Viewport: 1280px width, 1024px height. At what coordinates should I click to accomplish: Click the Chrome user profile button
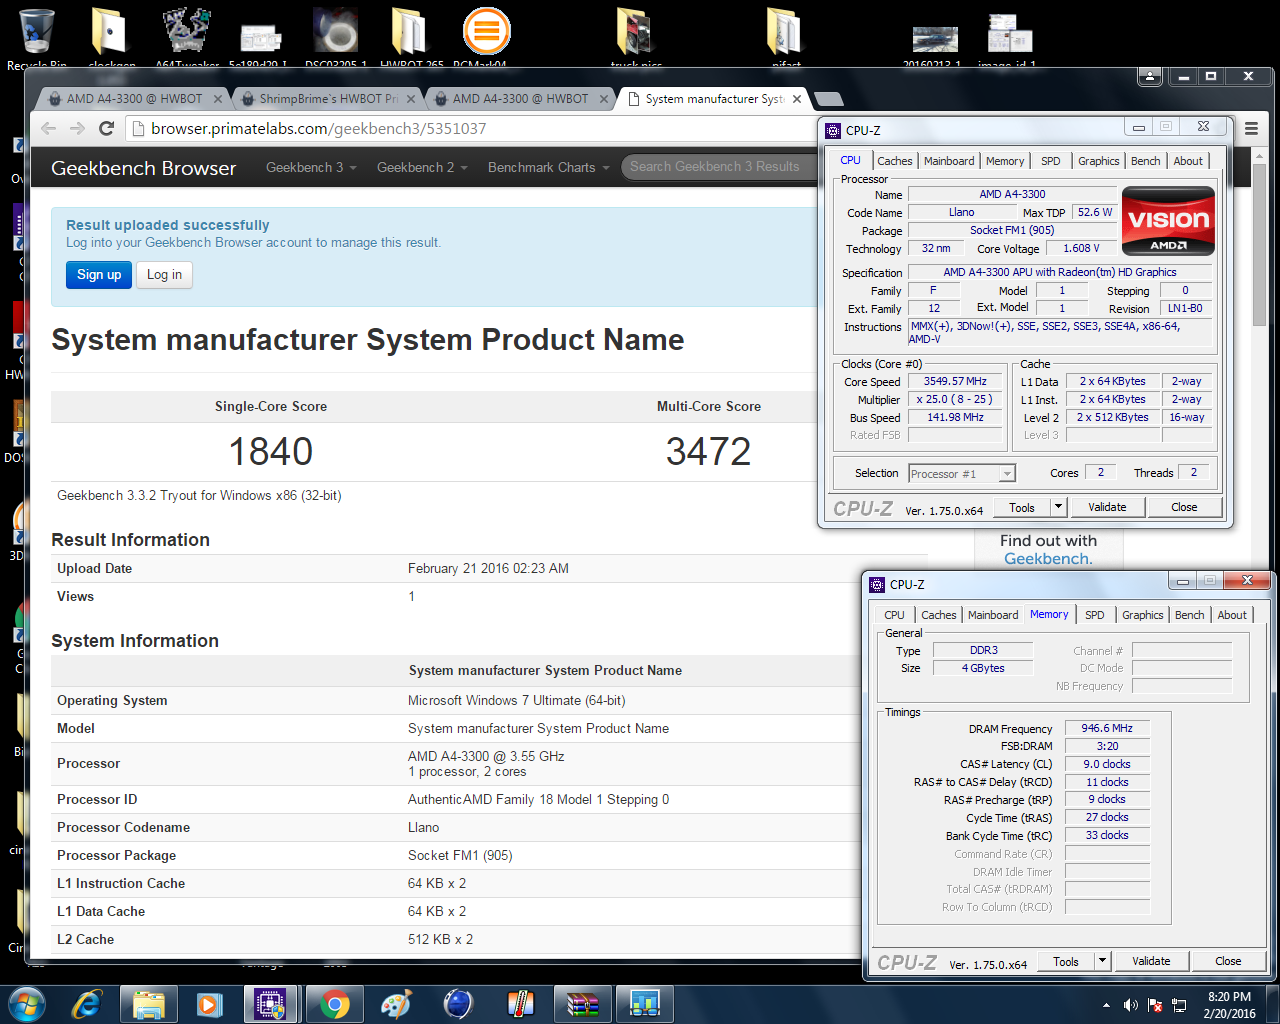[1150, 76]
